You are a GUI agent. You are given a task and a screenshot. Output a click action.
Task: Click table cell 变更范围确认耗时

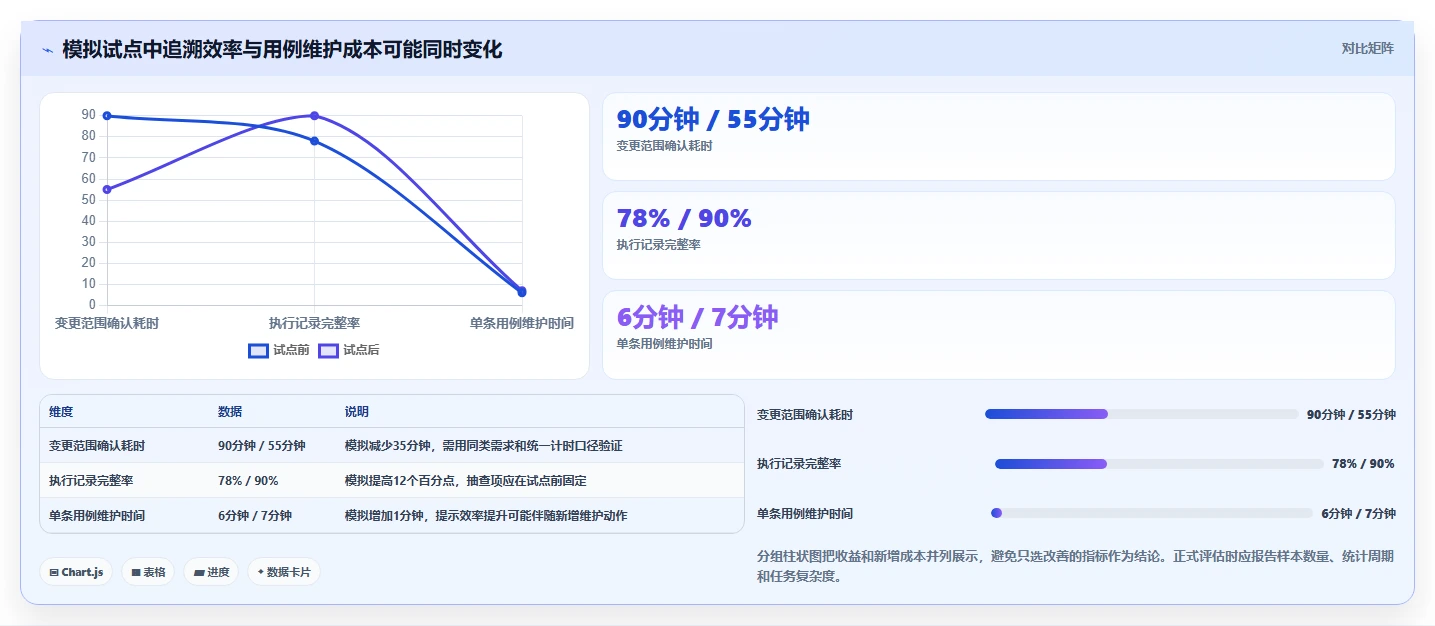pos(97,446)
